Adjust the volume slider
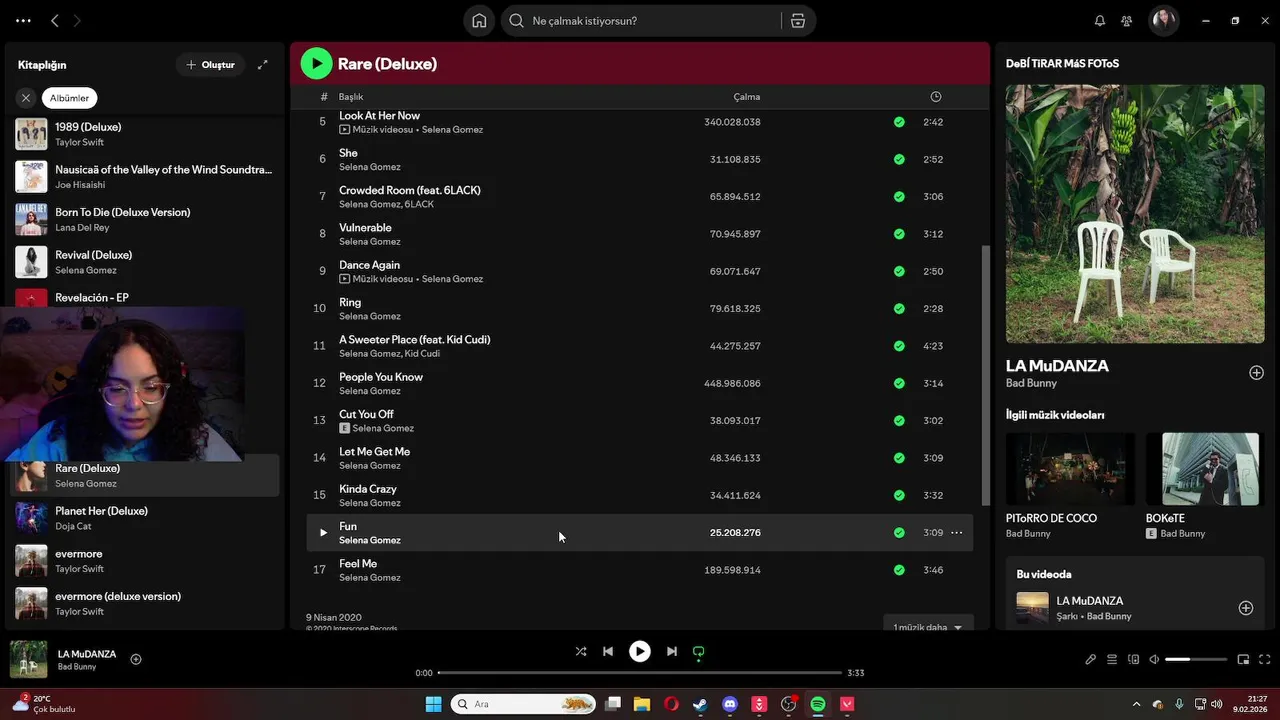This screenshot has height=720, width=1280. click(x=1196, y=660)
